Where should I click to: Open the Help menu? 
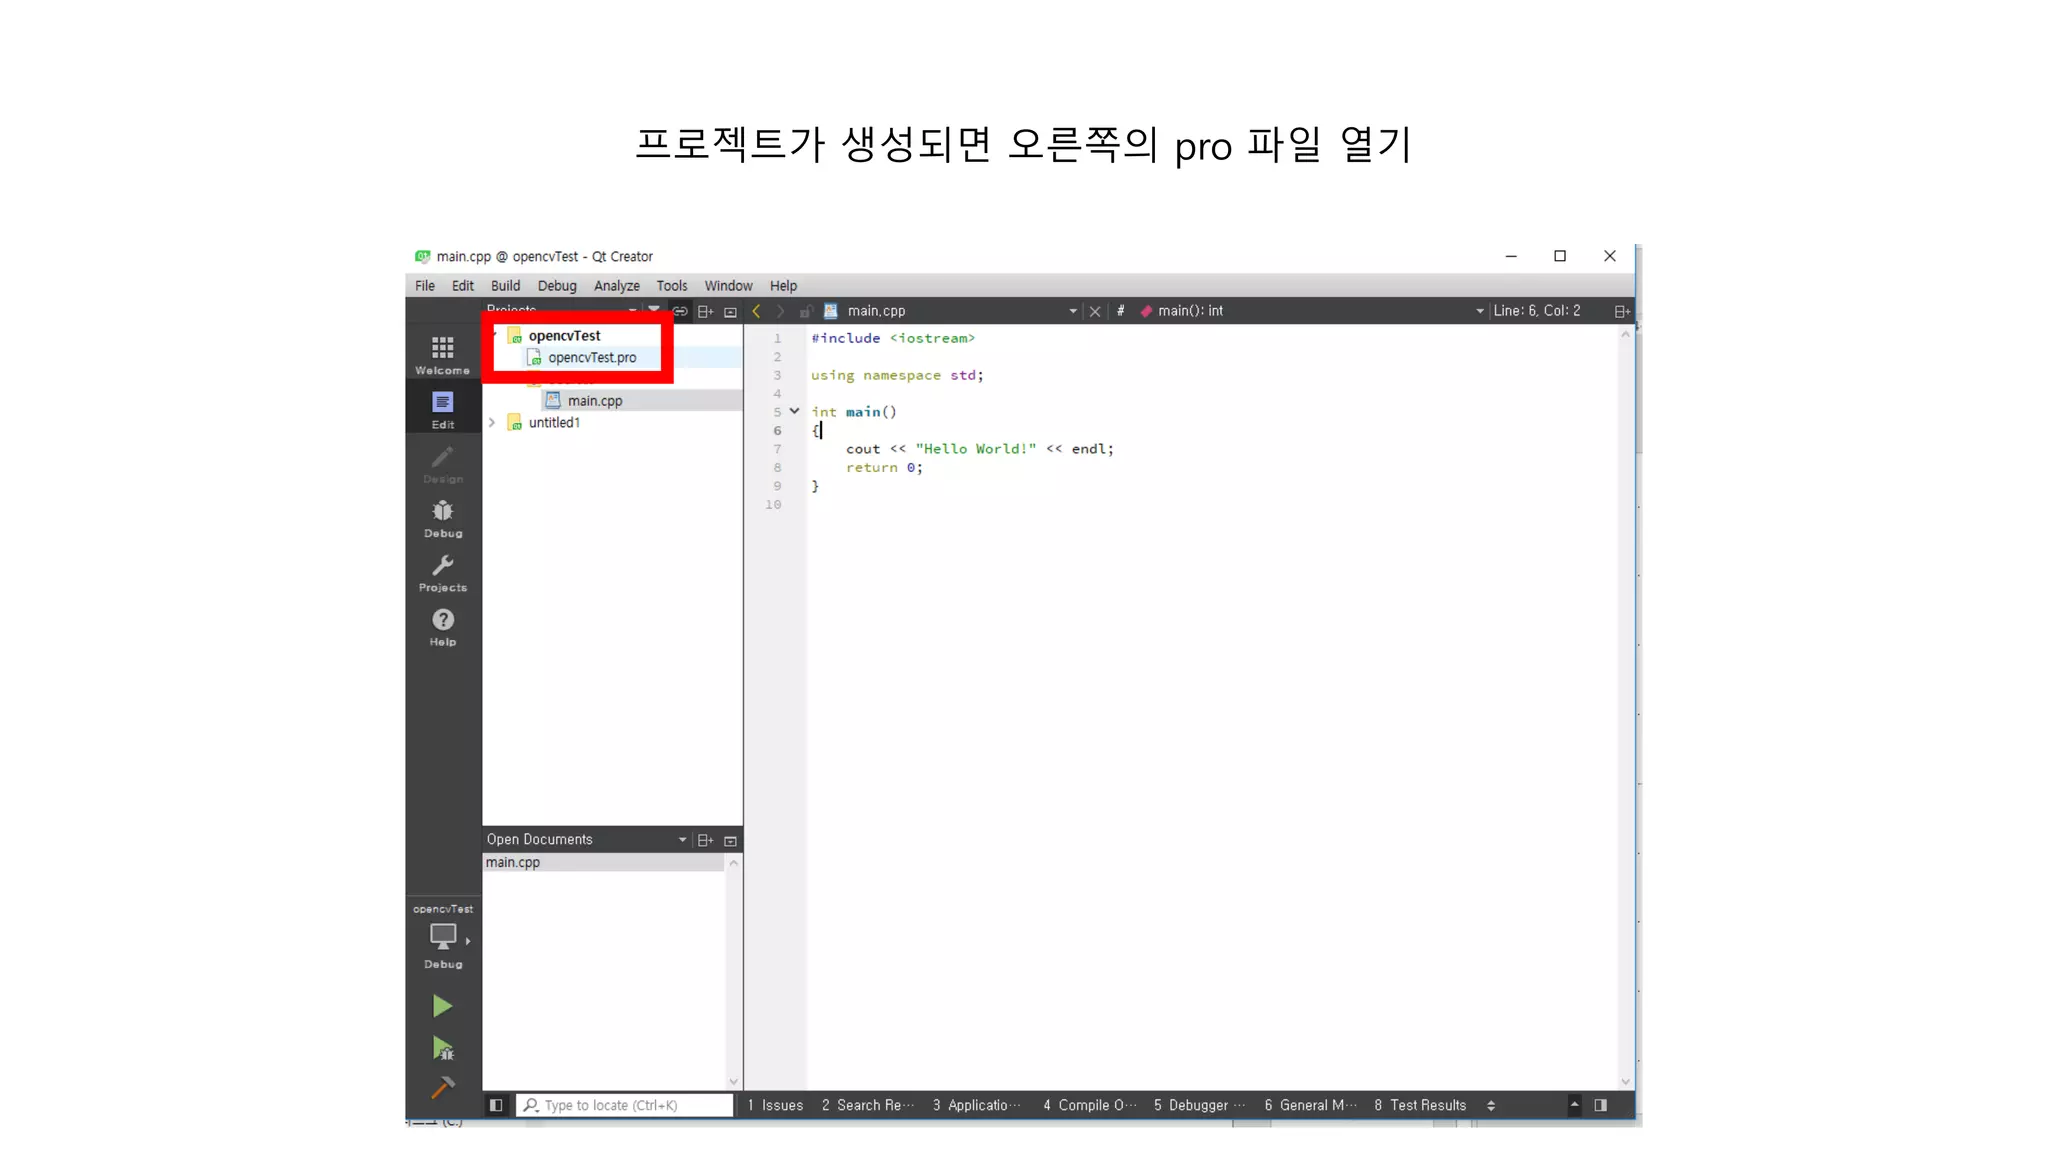click(783, 286)
